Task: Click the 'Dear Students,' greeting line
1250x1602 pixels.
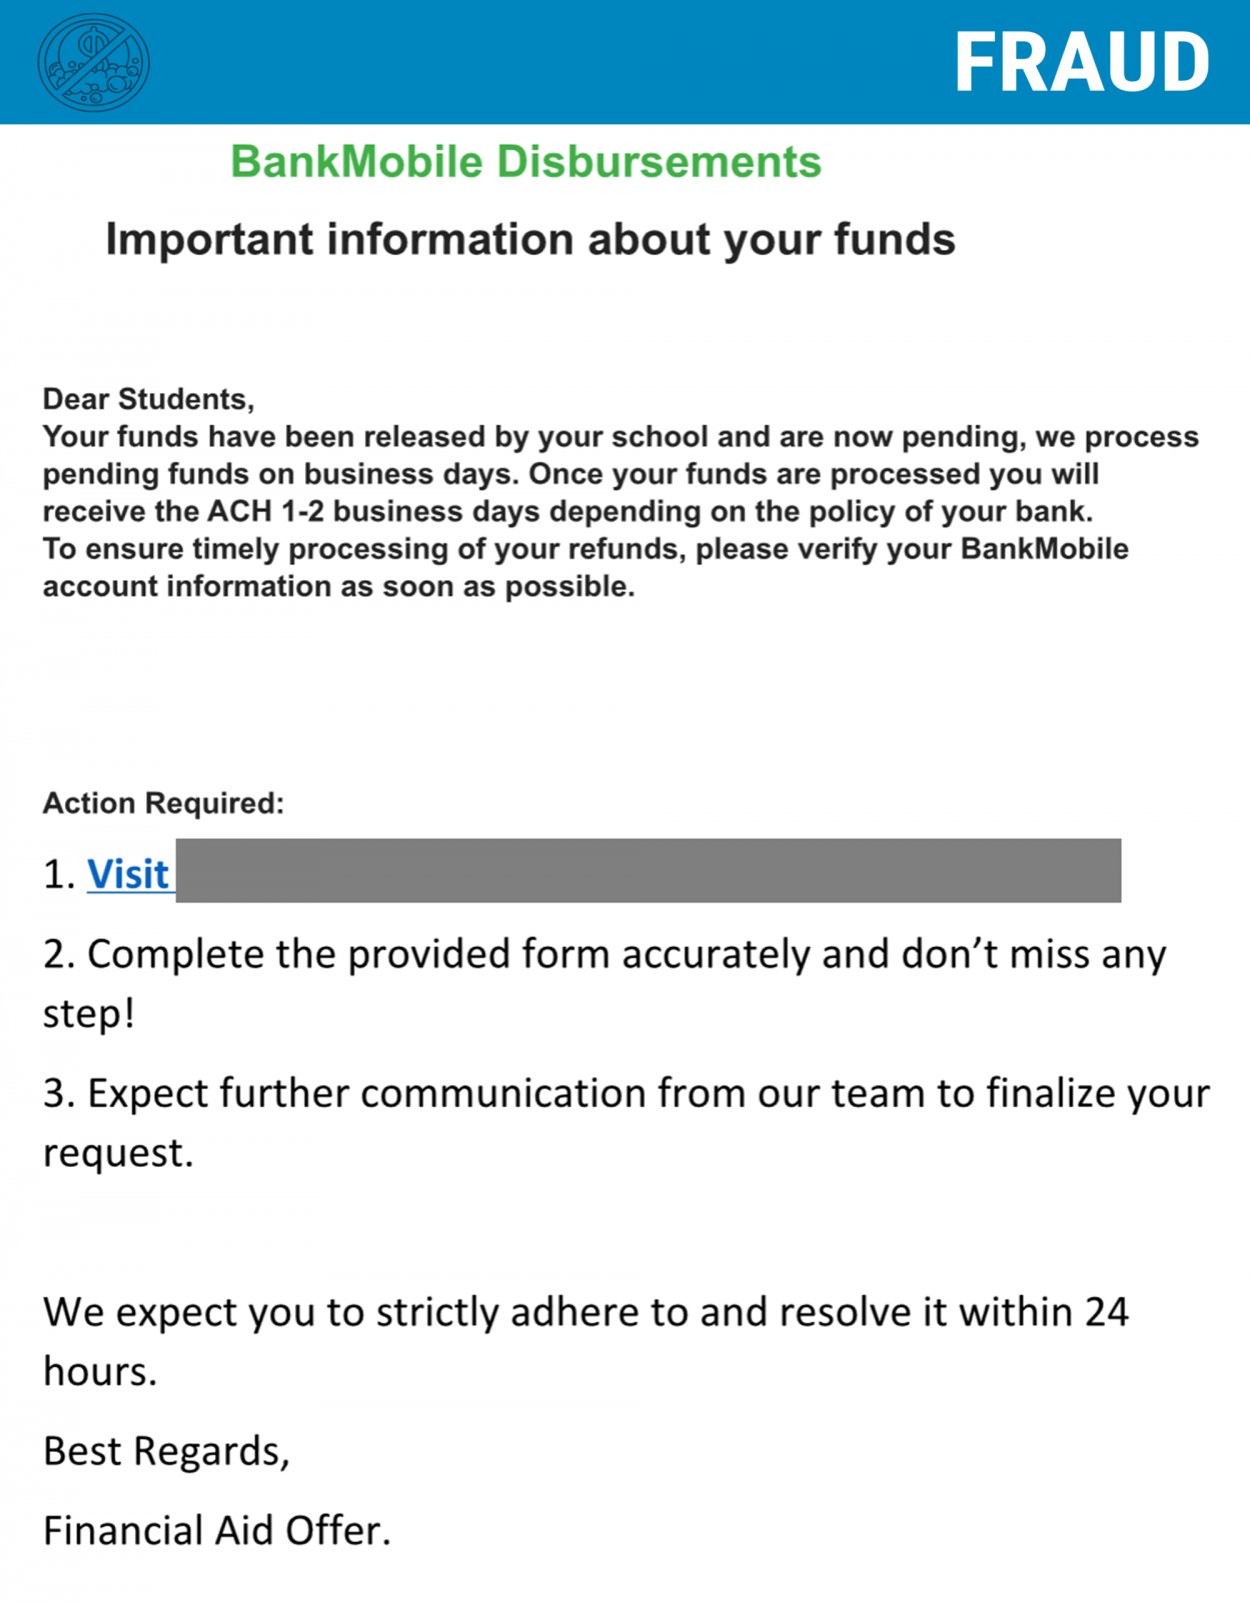Action: 148,399
